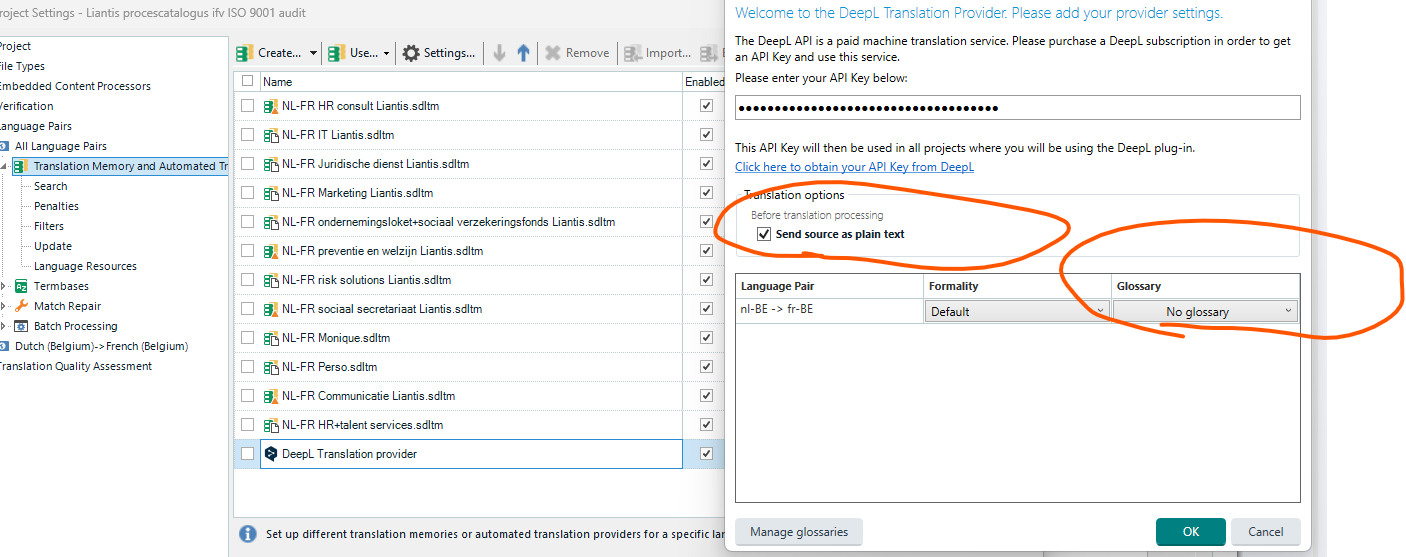Expand the Batch Processing tree node

pos(4,326)
